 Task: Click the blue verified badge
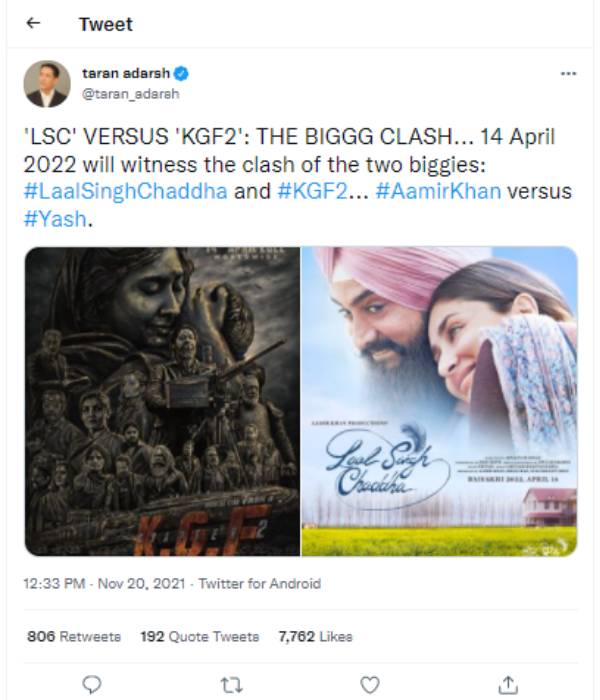pos(181,73)
